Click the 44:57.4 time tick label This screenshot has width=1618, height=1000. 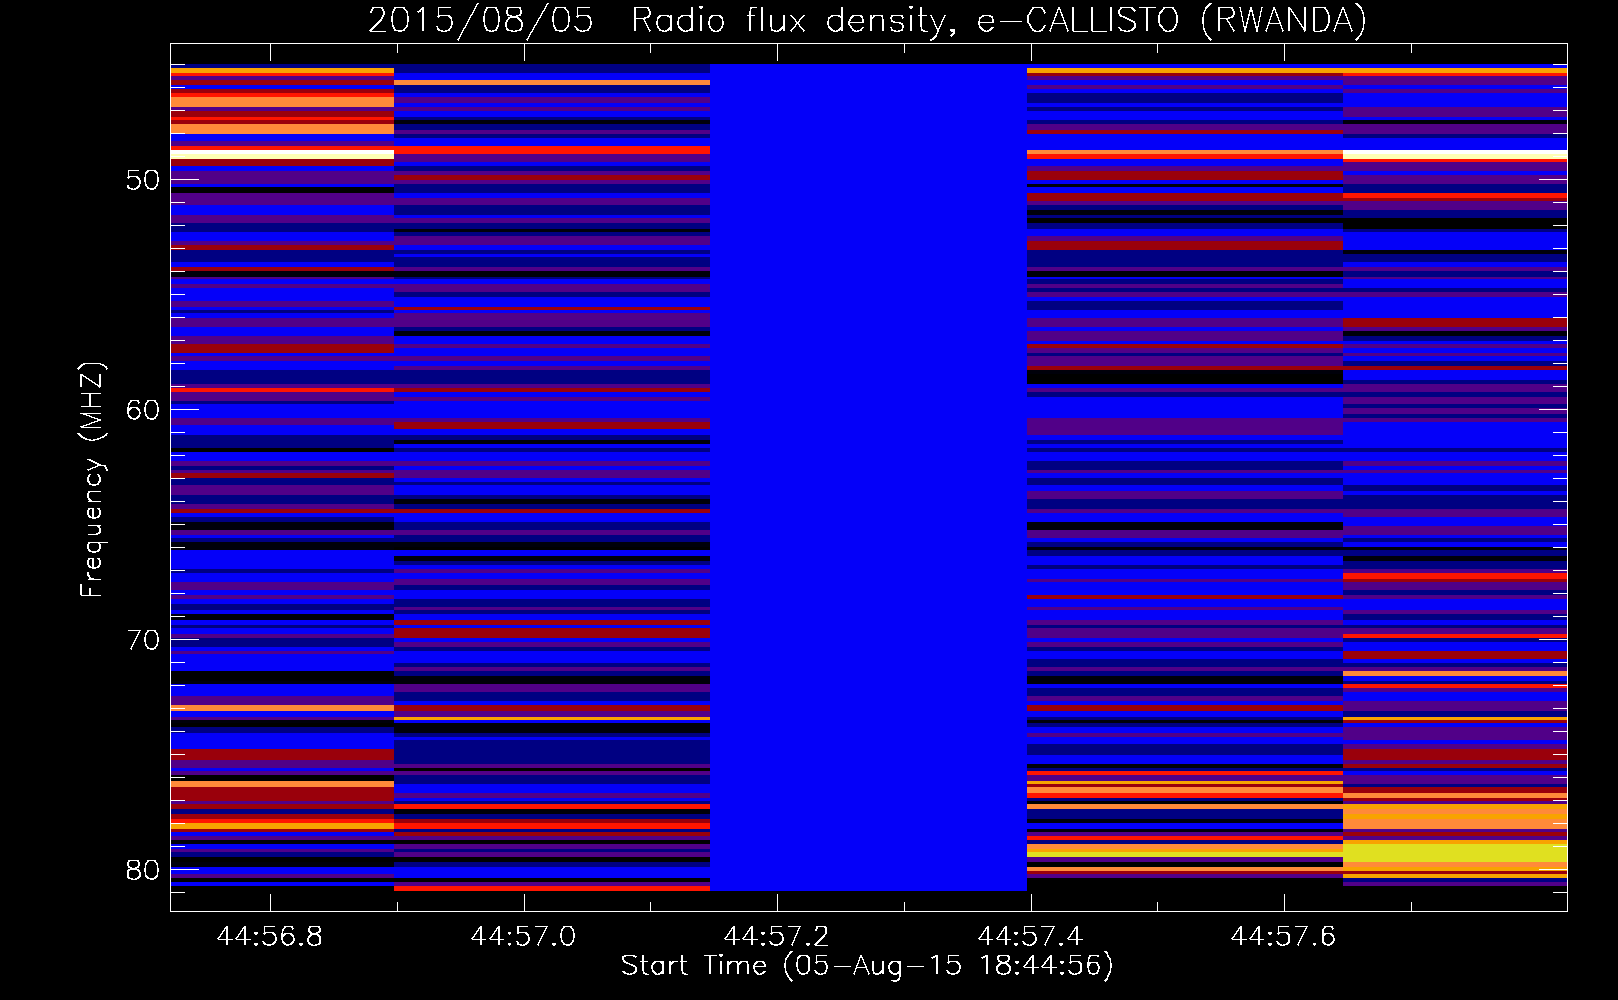[x=1030, y=936]
